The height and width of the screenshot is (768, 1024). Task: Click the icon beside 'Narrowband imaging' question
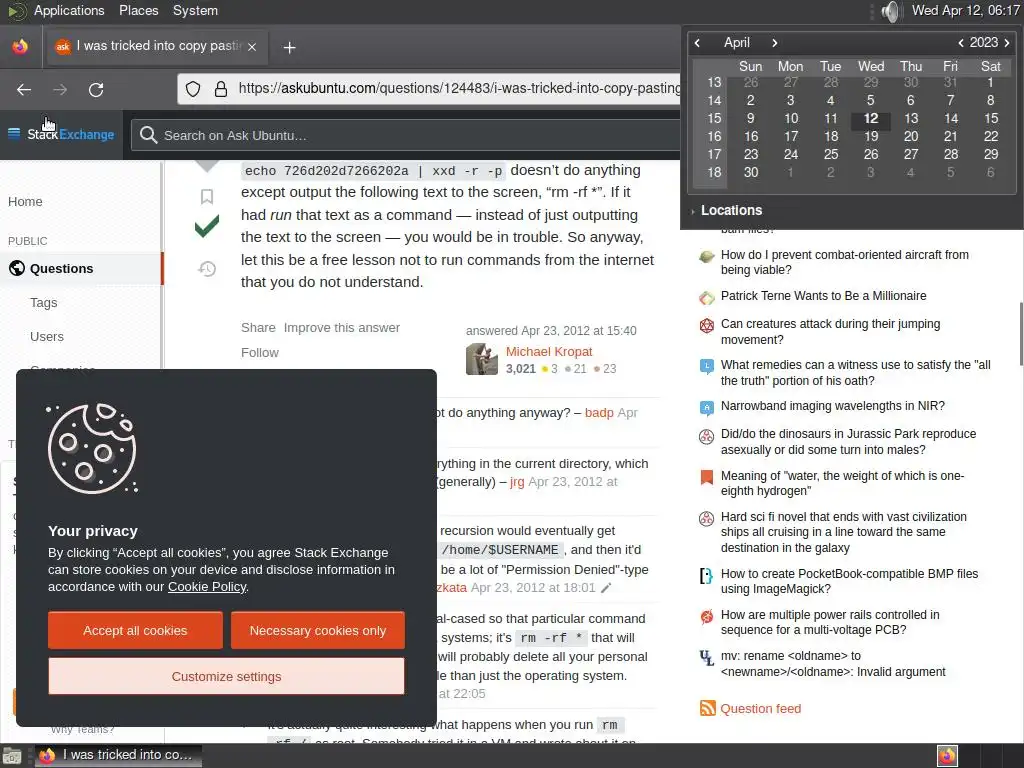pos(707,408)
